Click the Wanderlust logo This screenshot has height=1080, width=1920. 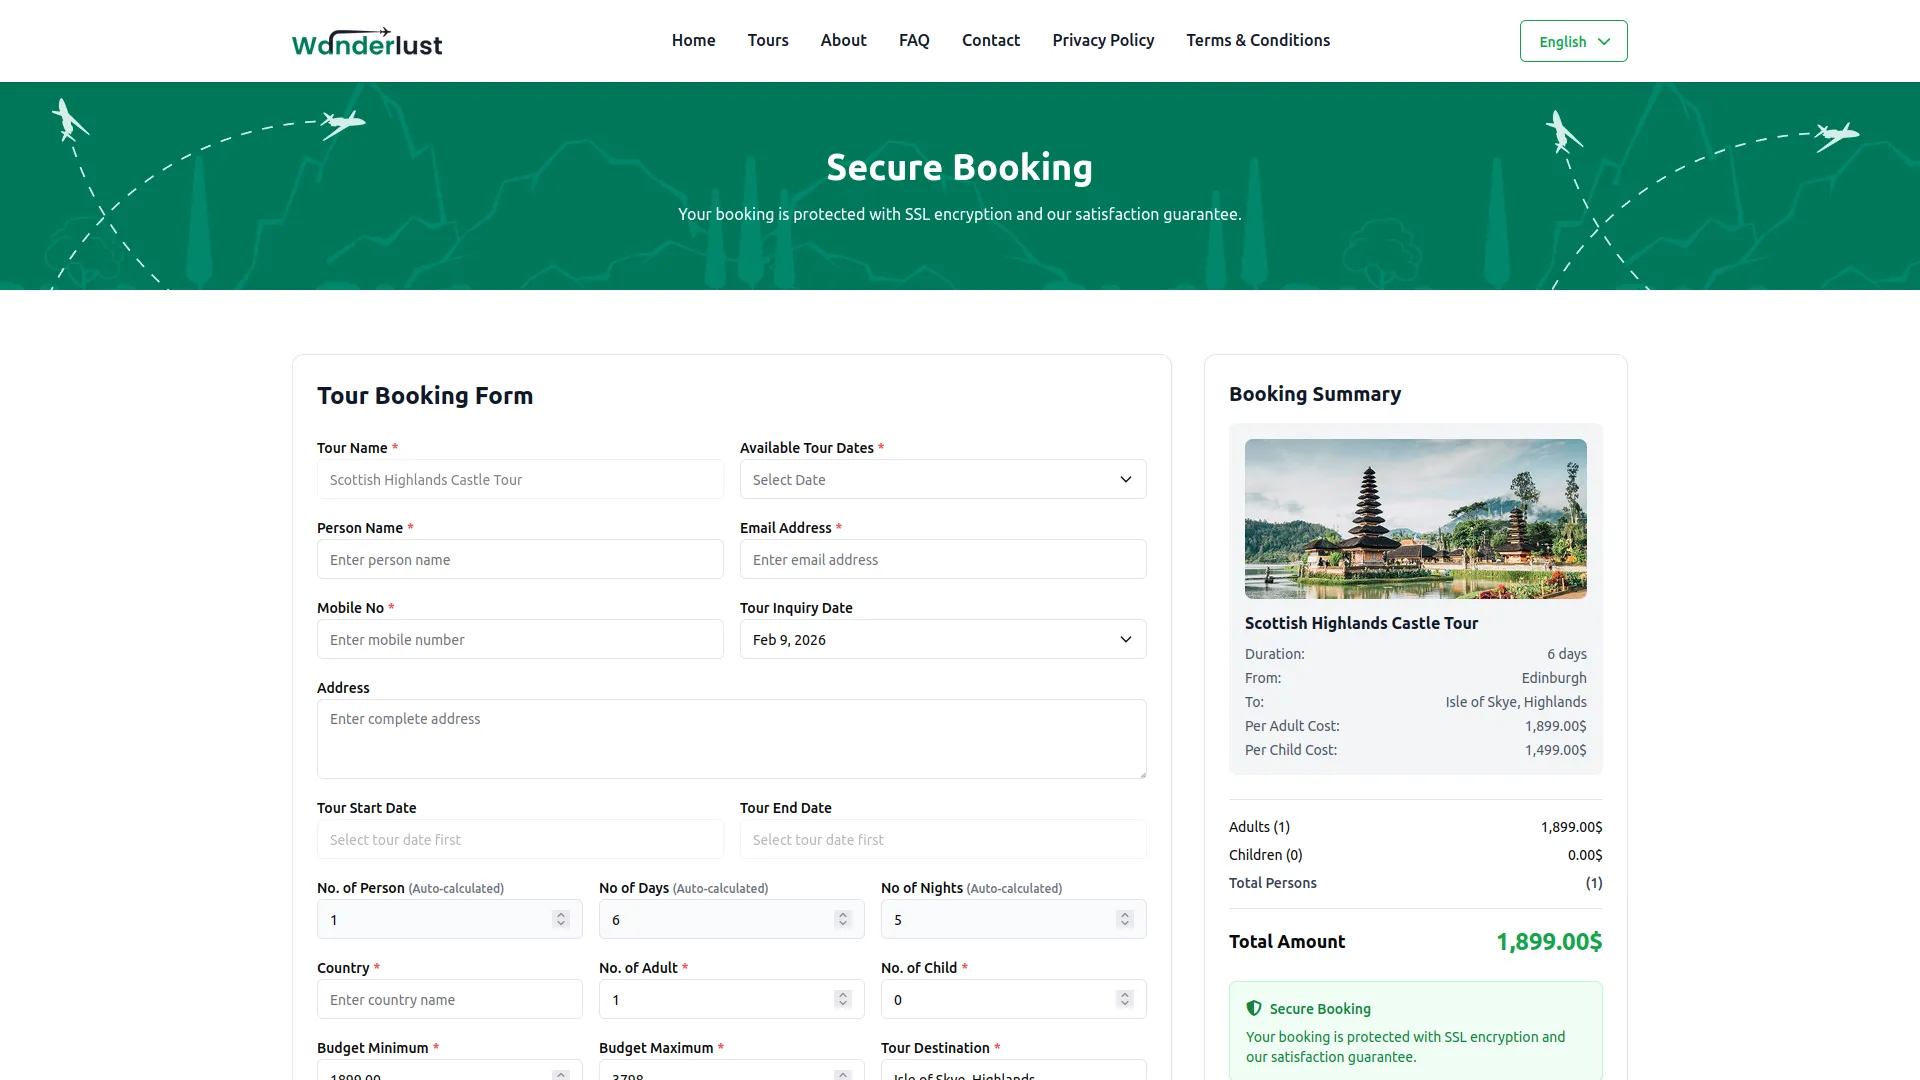pos(367,41)
